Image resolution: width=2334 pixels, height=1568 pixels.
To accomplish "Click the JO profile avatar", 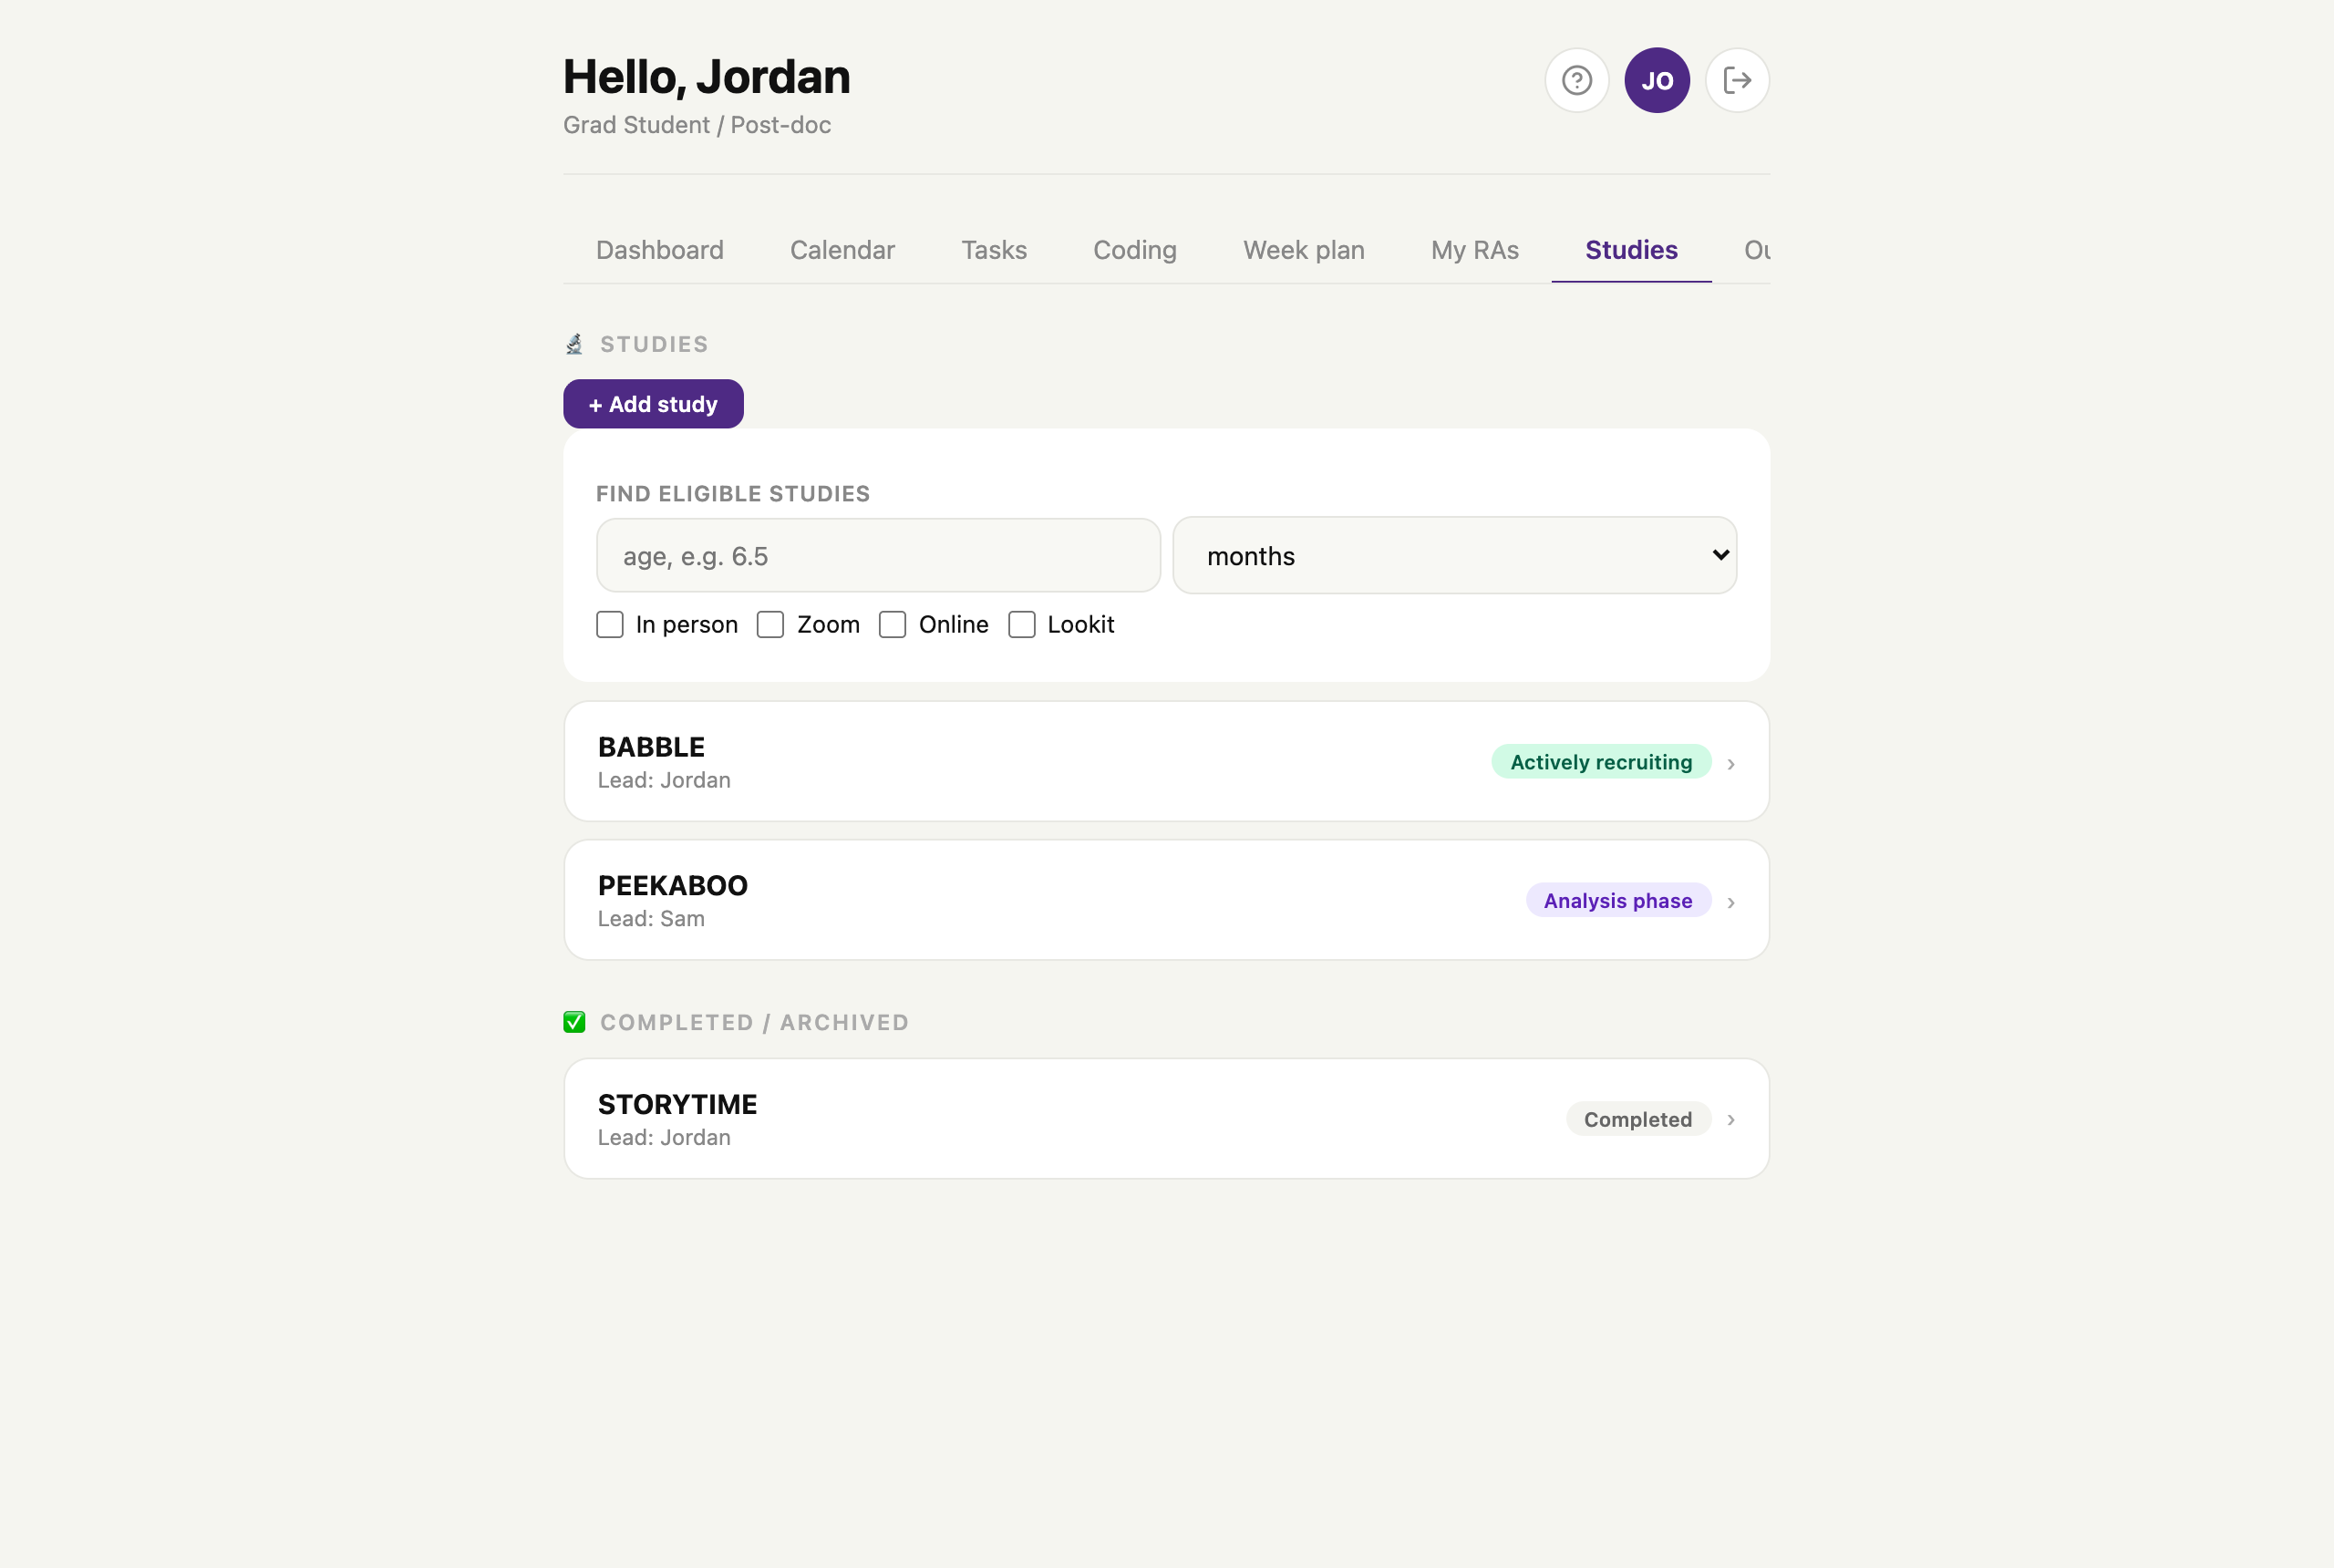I will click(1656, 80).
